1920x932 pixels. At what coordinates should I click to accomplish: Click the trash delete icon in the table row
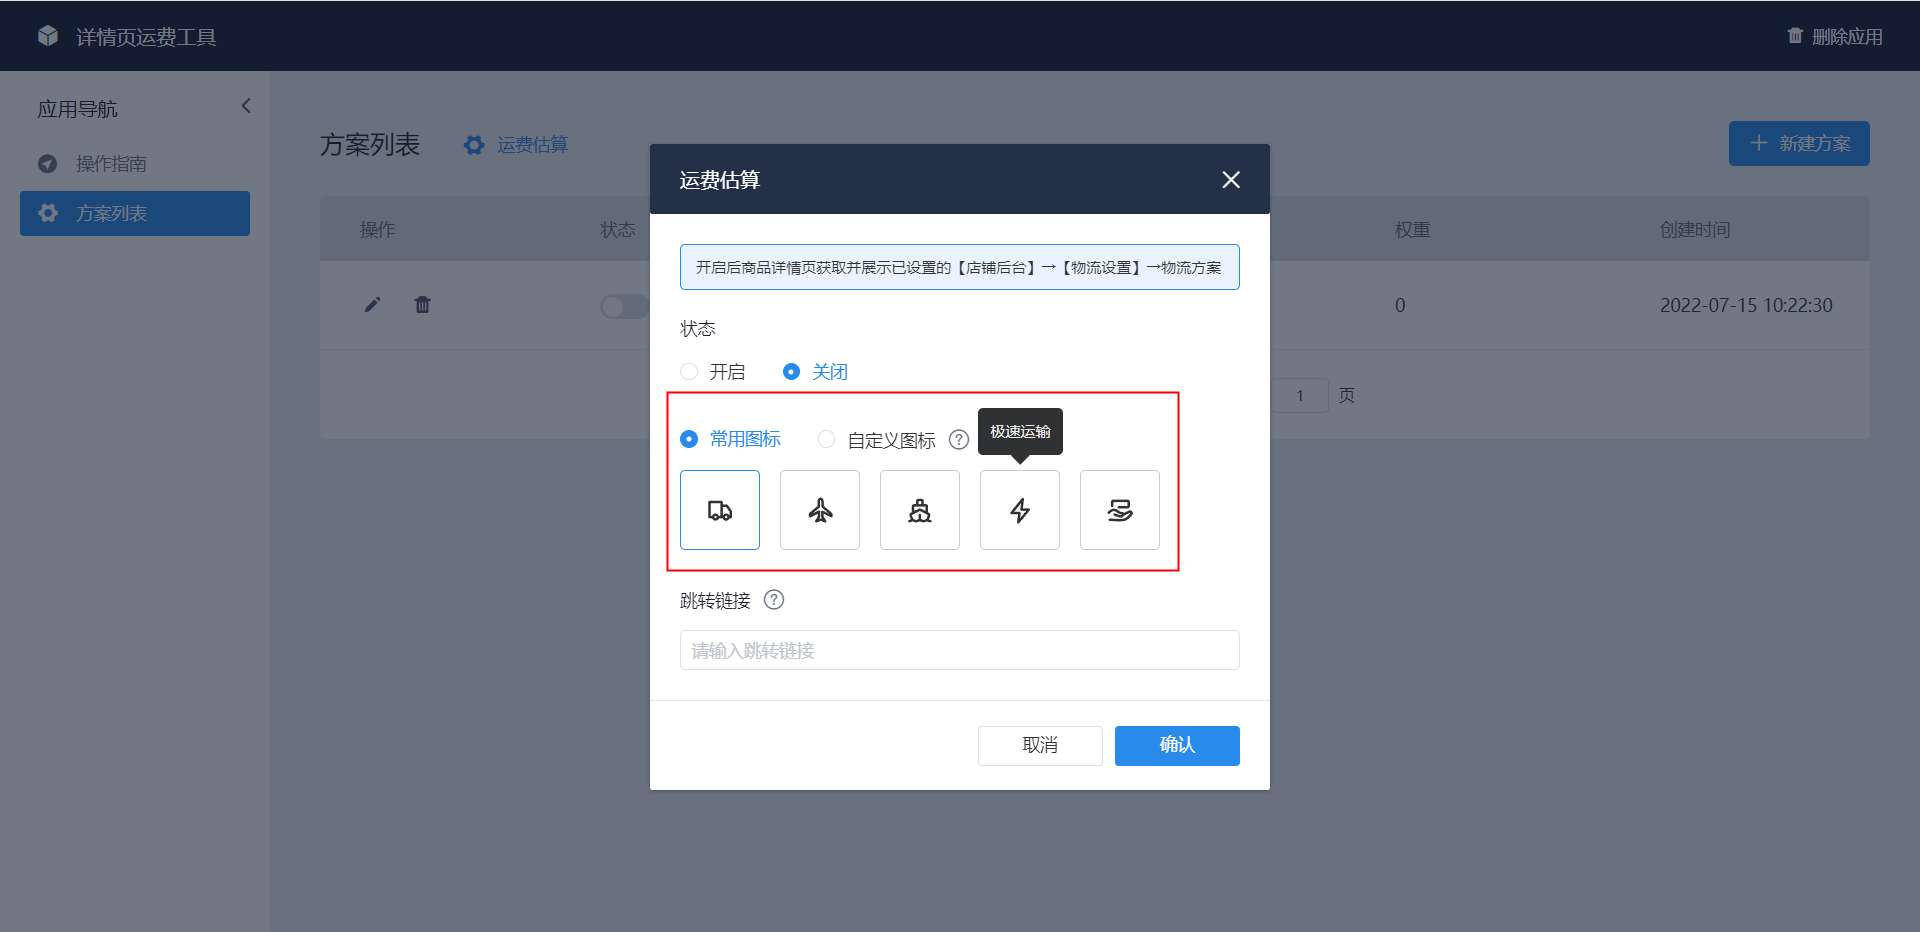point(422,305)
